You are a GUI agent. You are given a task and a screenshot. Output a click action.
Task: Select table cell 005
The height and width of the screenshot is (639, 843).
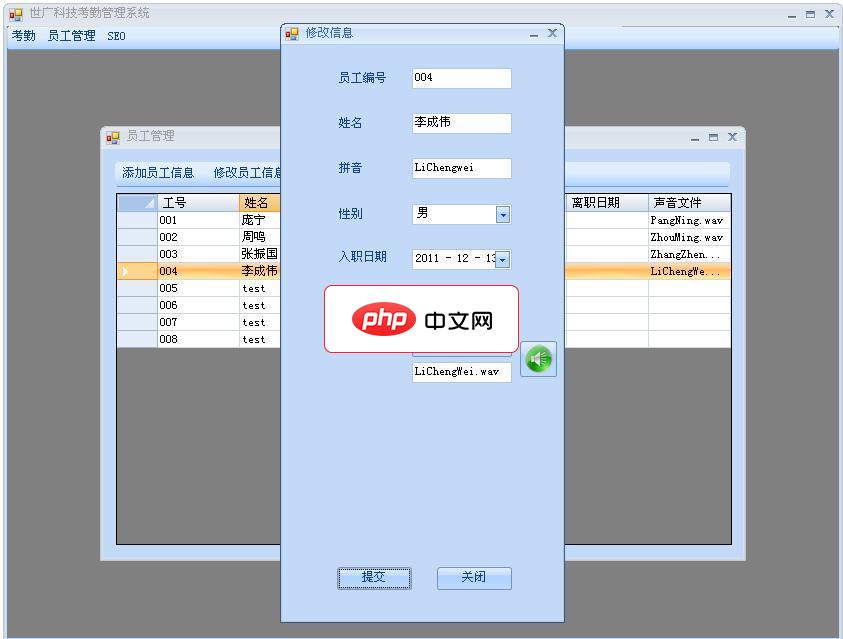pos(198,289)
